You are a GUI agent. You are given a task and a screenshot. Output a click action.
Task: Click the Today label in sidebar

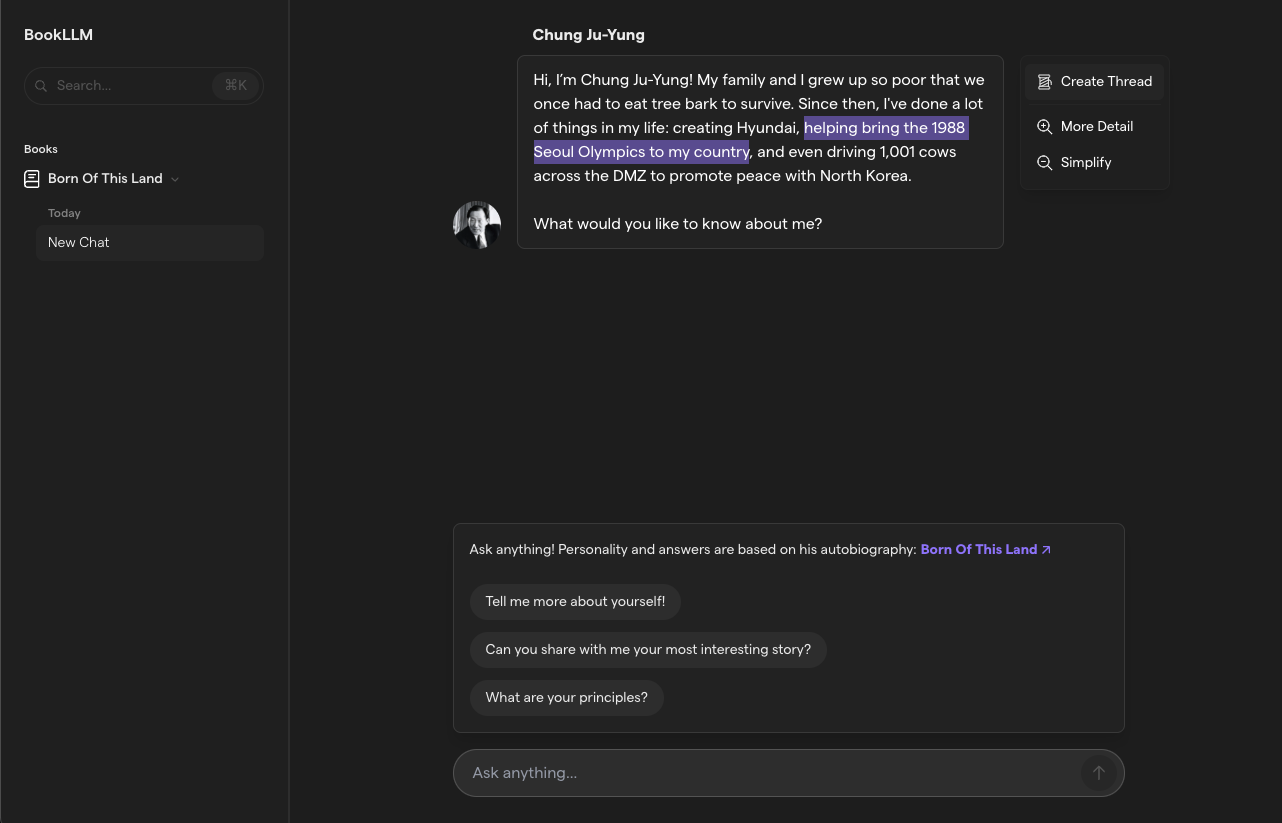(64, 214)
